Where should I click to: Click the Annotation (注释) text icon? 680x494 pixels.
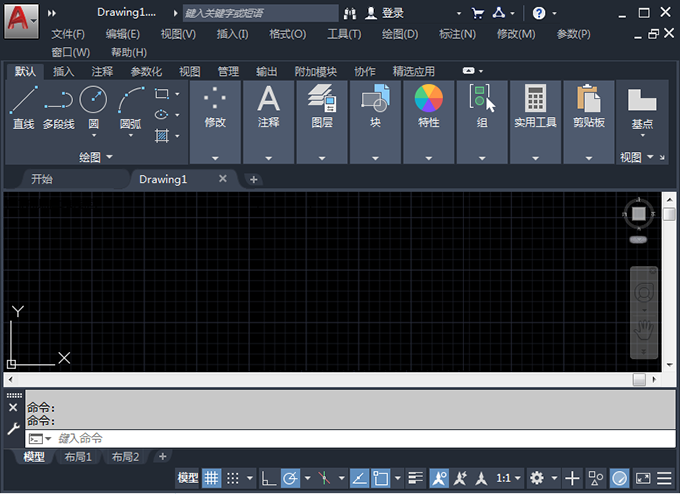268,100
